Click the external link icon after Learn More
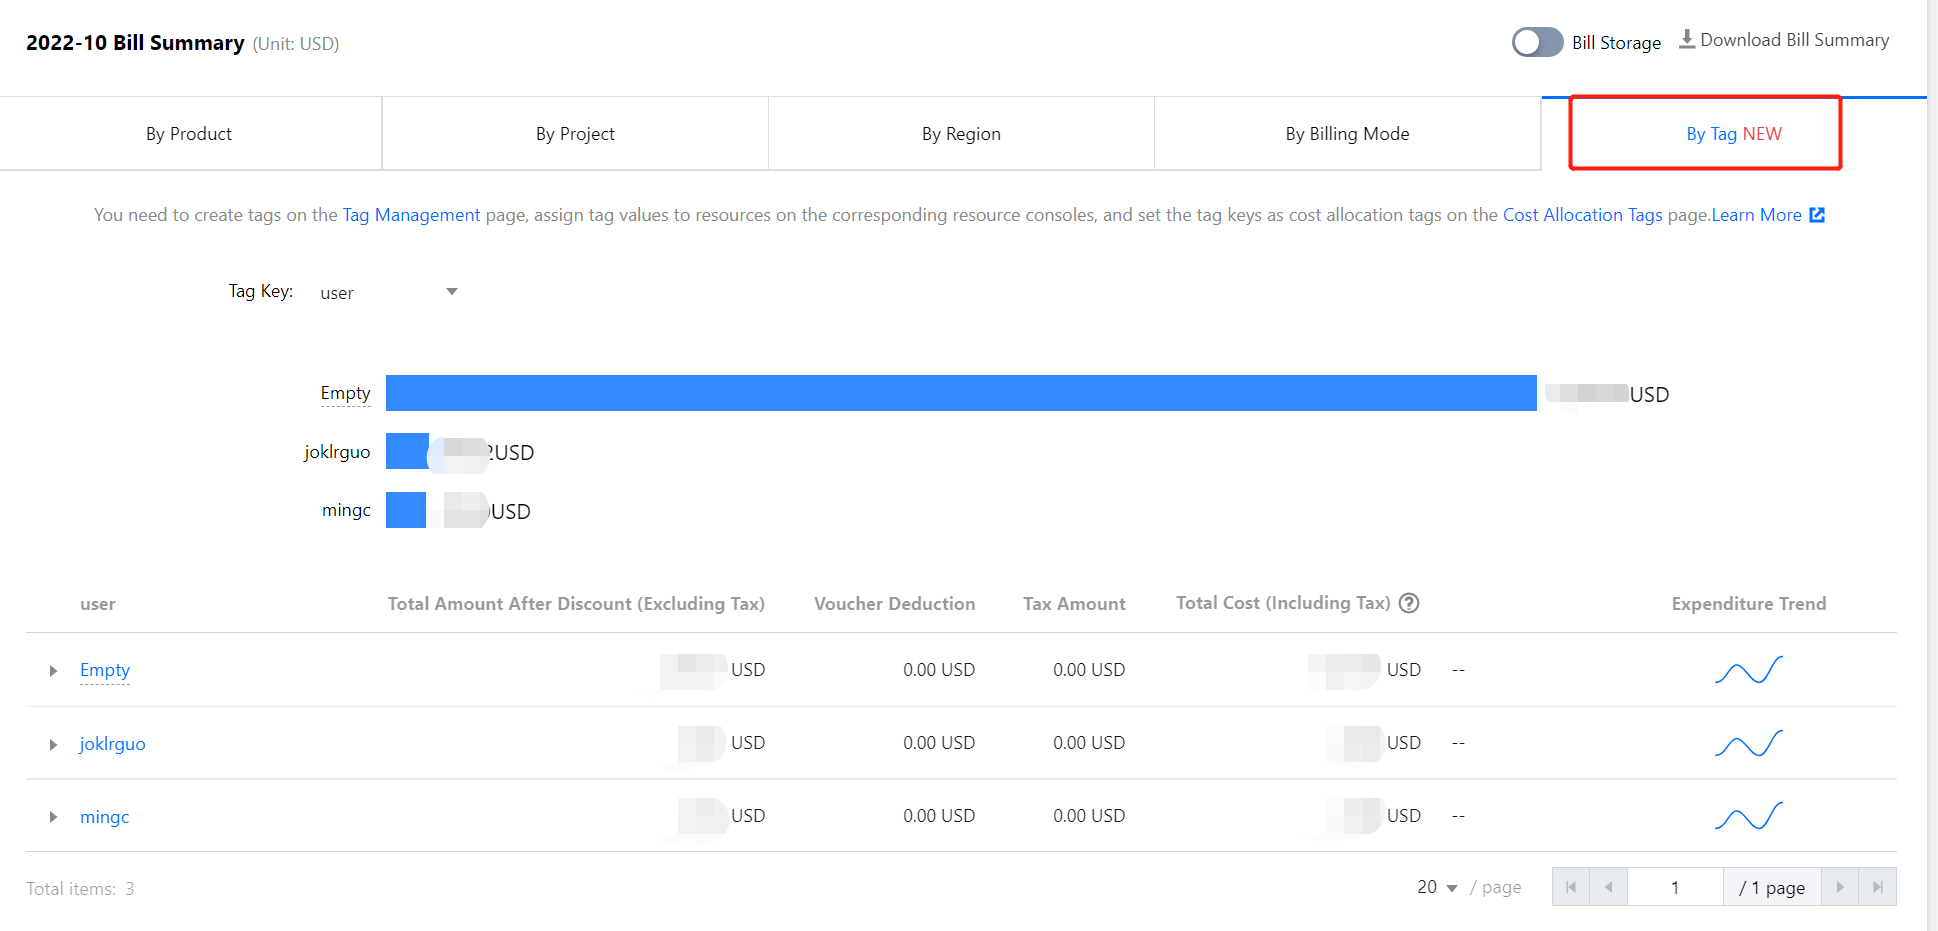Screen dimensions: 1938x931 (x=1817, y=215)
